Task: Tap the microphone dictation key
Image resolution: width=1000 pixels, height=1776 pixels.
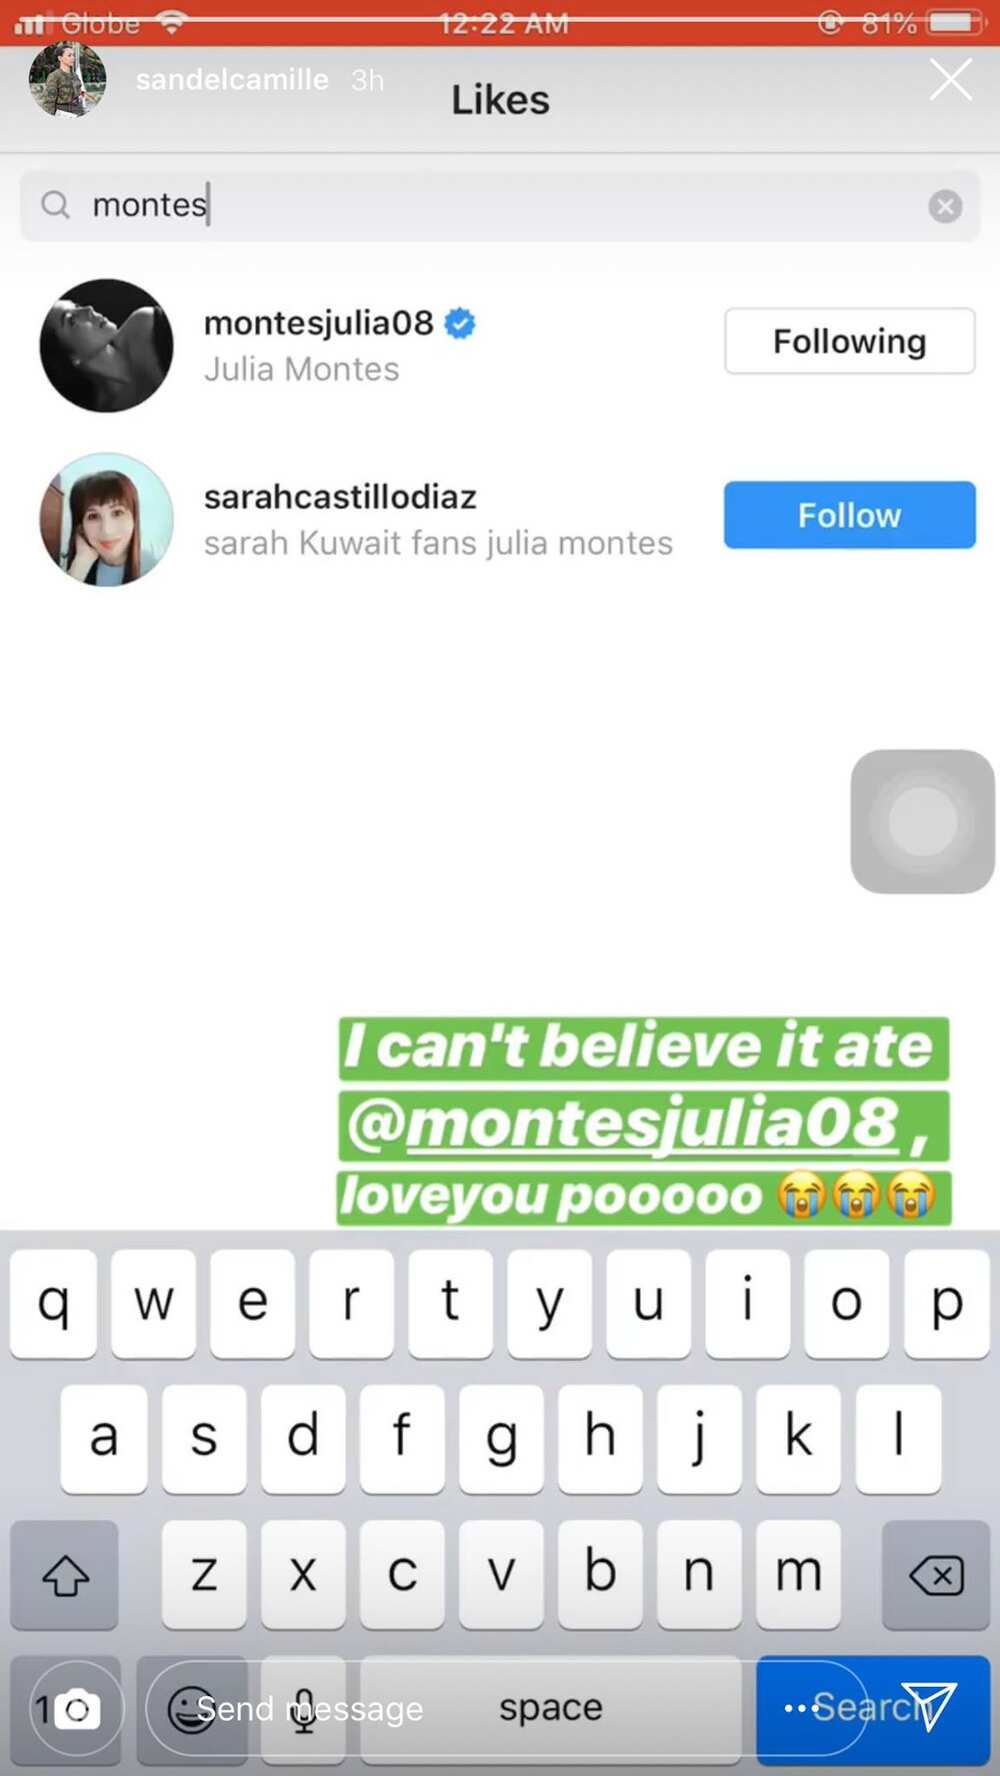Action: (x=303, y=1710)
